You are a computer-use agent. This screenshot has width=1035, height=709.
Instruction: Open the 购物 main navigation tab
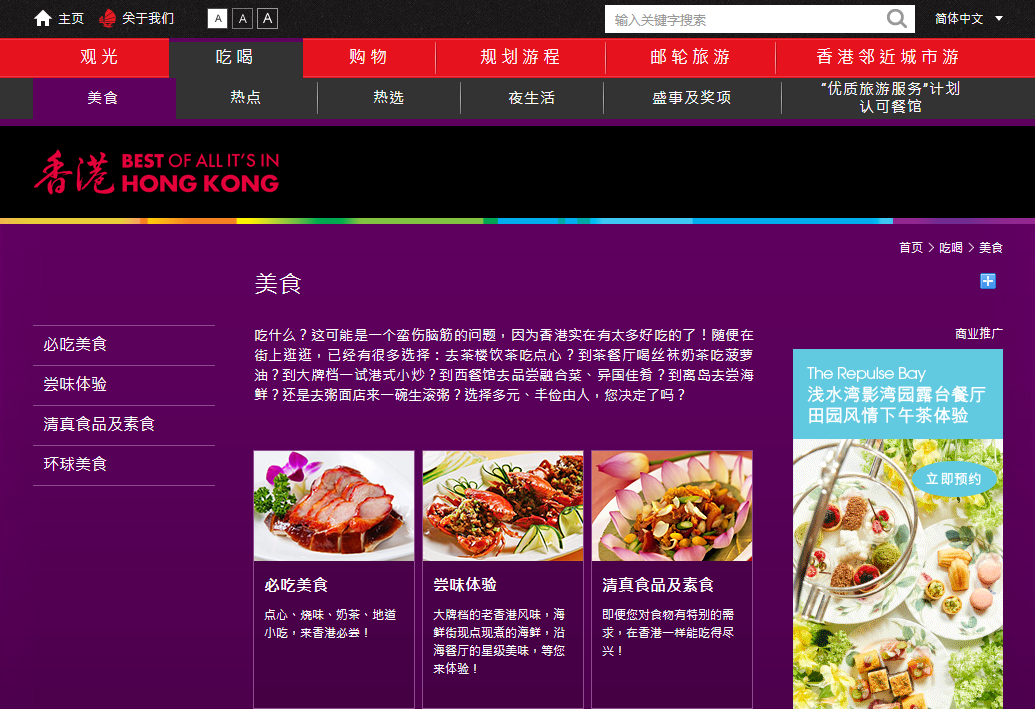tap(369, 57)
